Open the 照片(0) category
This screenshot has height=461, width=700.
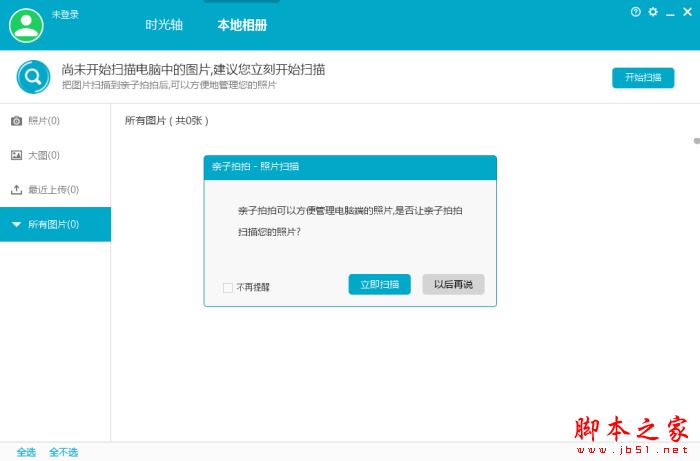click(x=55, y=121)
